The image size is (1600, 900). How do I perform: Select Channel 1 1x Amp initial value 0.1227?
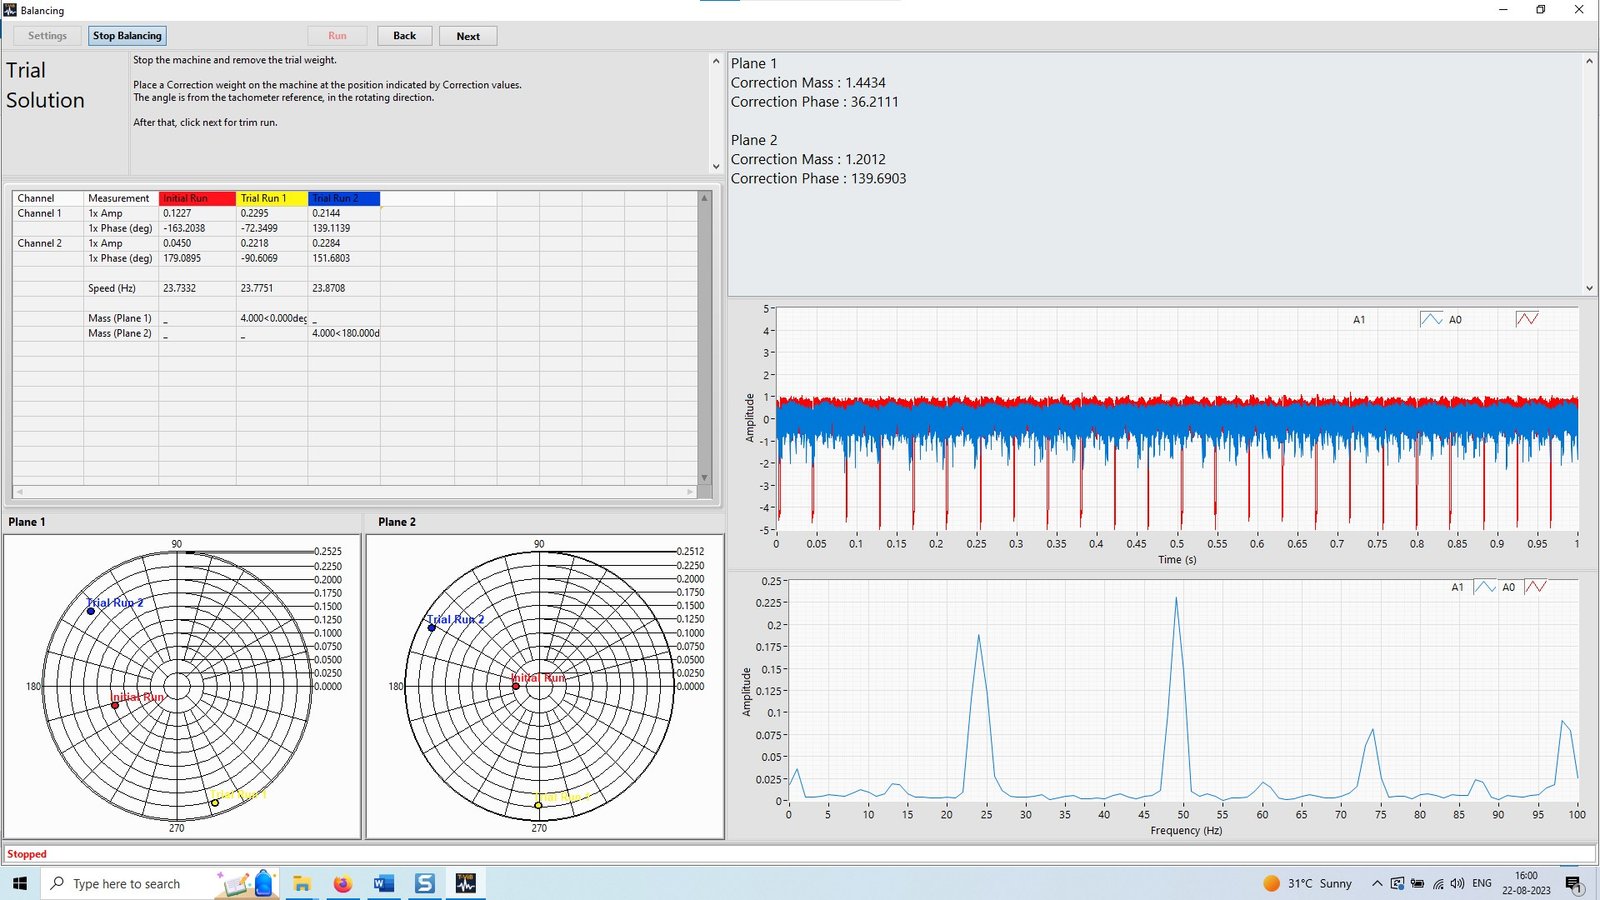coord(197,213)
